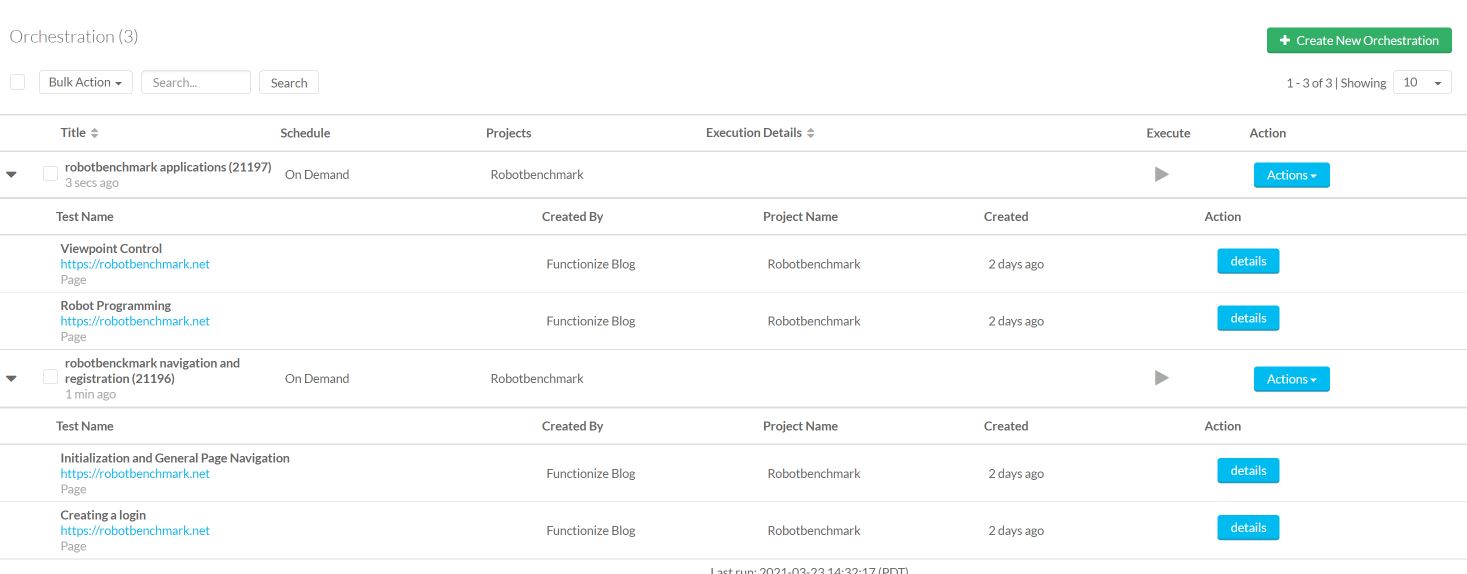
Task: Open robotbenchmark.net link under Viewpoint Control
Action: tap(135, 264)
